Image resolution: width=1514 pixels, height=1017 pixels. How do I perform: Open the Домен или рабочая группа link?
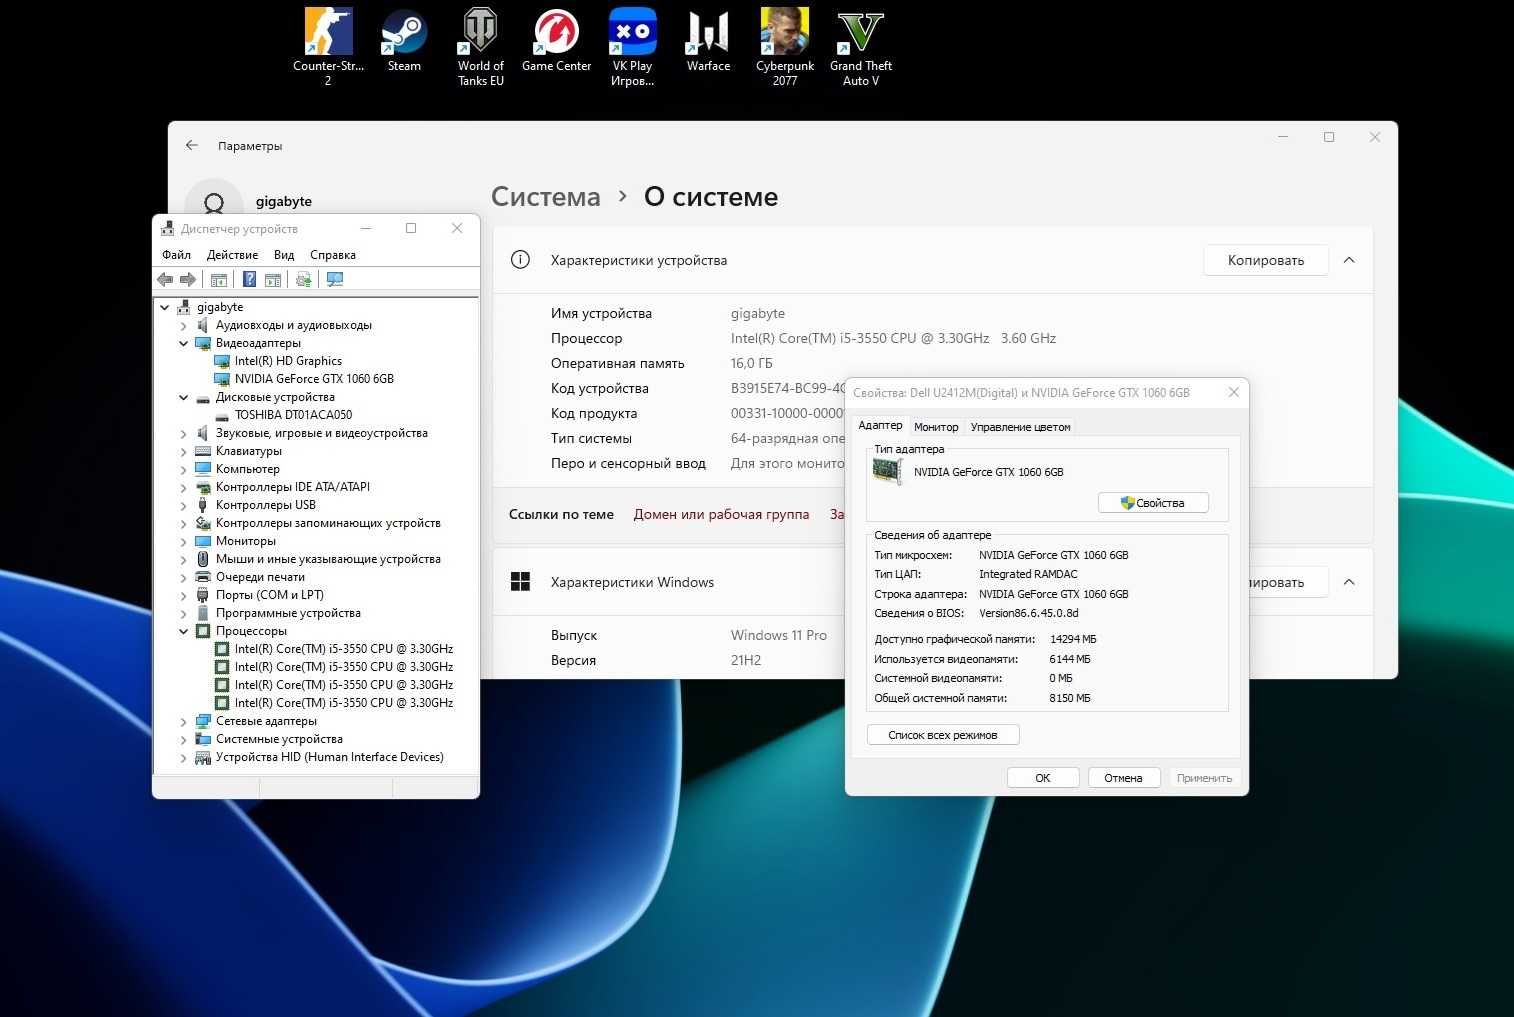721,514
